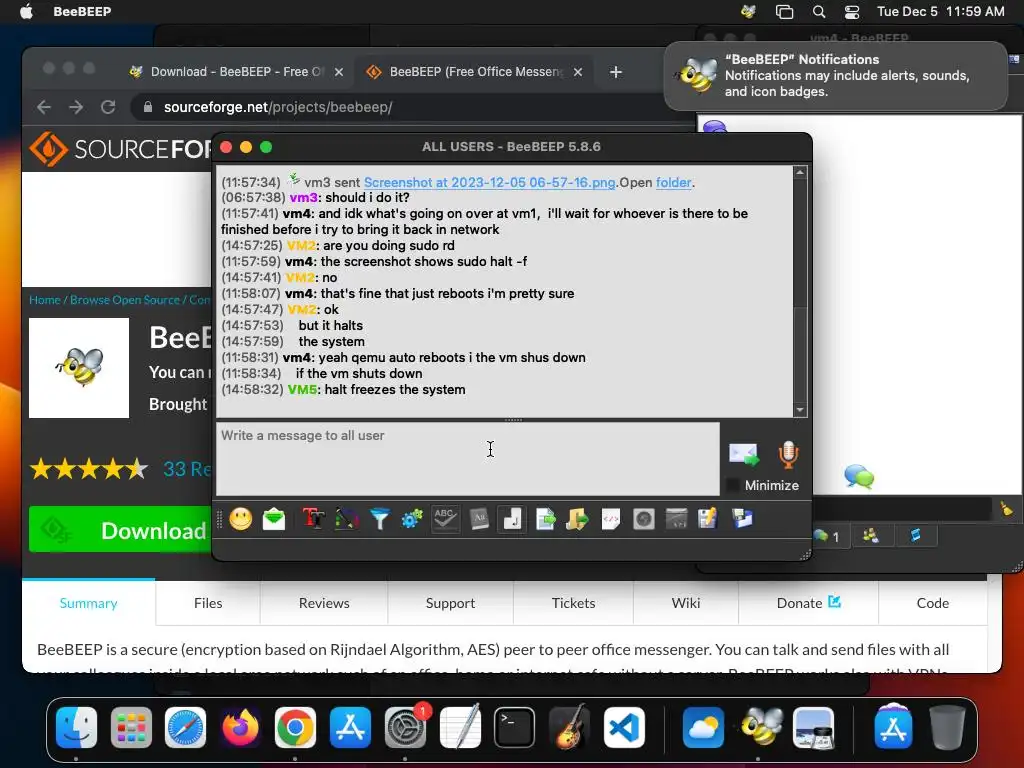Click the dark window chat toolbar icon

click(676, 519)
